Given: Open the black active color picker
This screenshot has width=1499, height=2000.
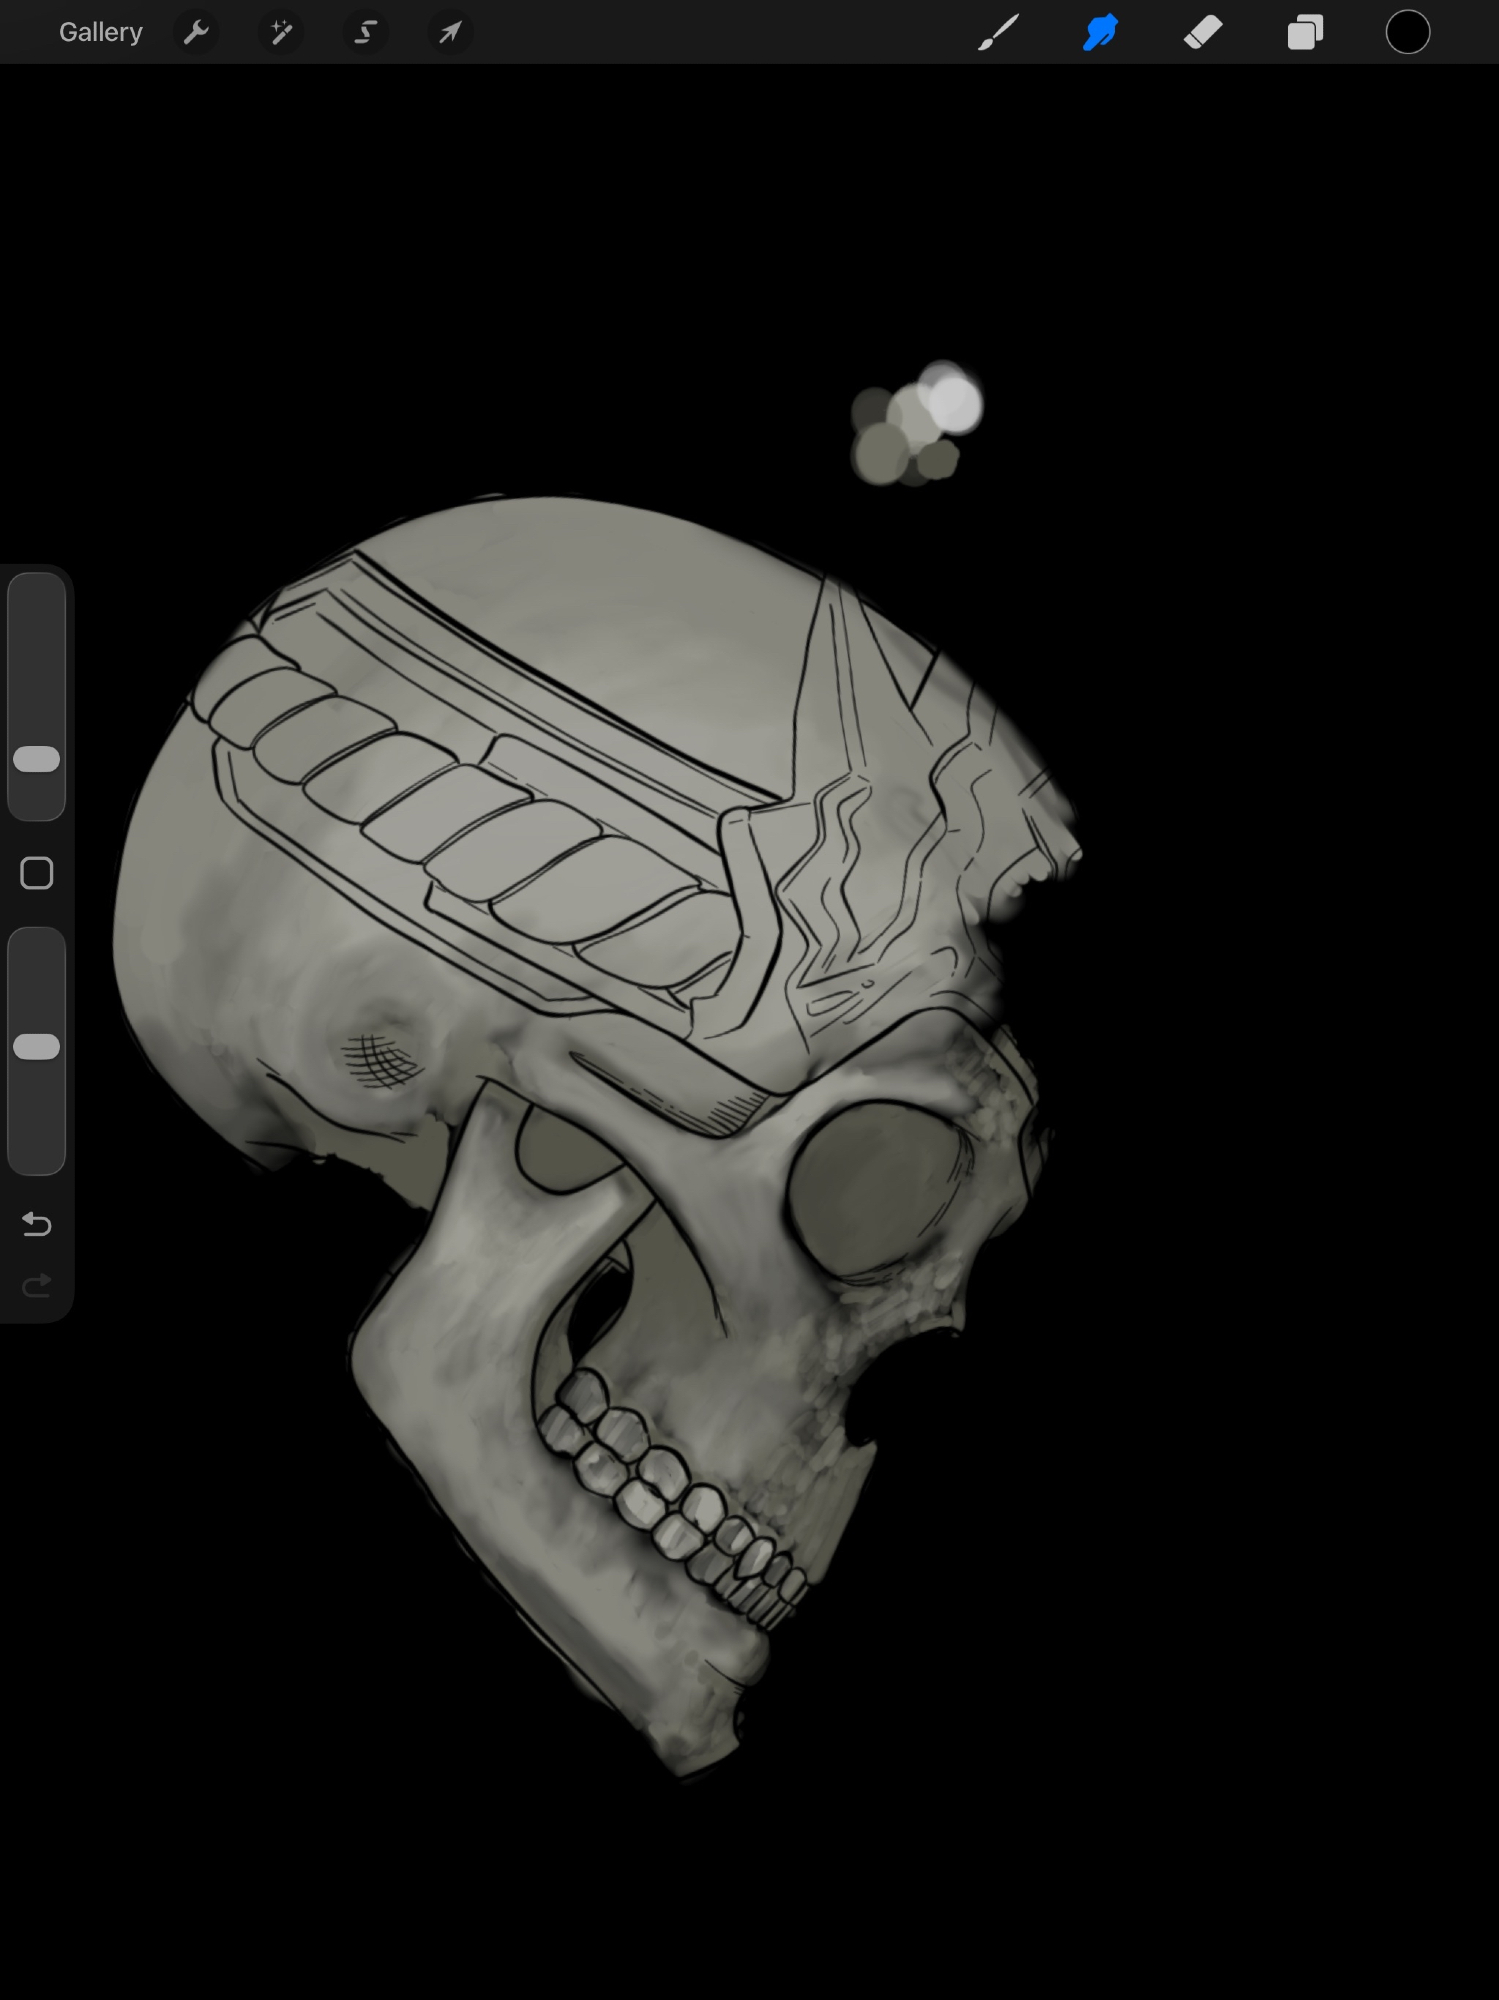Looking at the screenshot, I should (x=1407, y=33).
